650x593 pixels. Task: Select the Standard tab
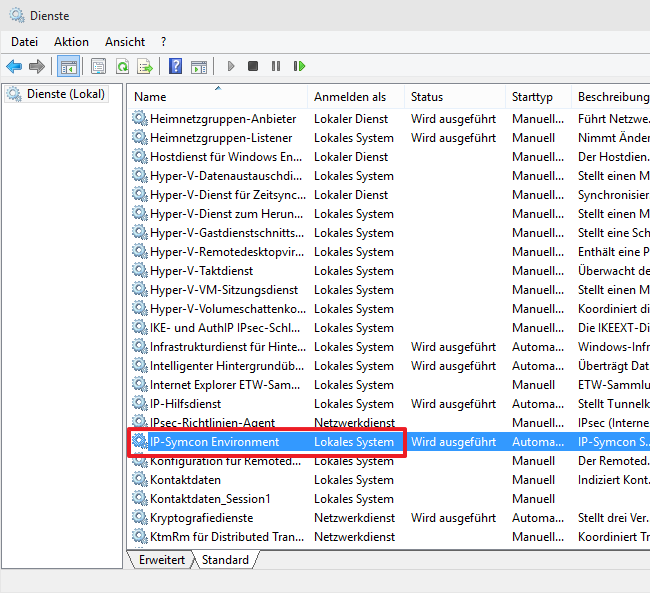[x=225, y=560]
